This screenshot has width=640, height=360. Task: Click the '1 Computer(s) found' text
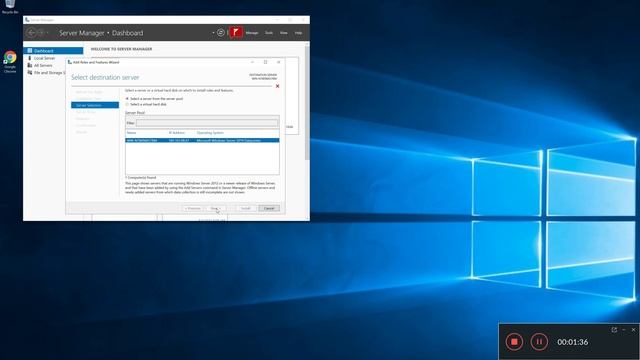[141, 178]
